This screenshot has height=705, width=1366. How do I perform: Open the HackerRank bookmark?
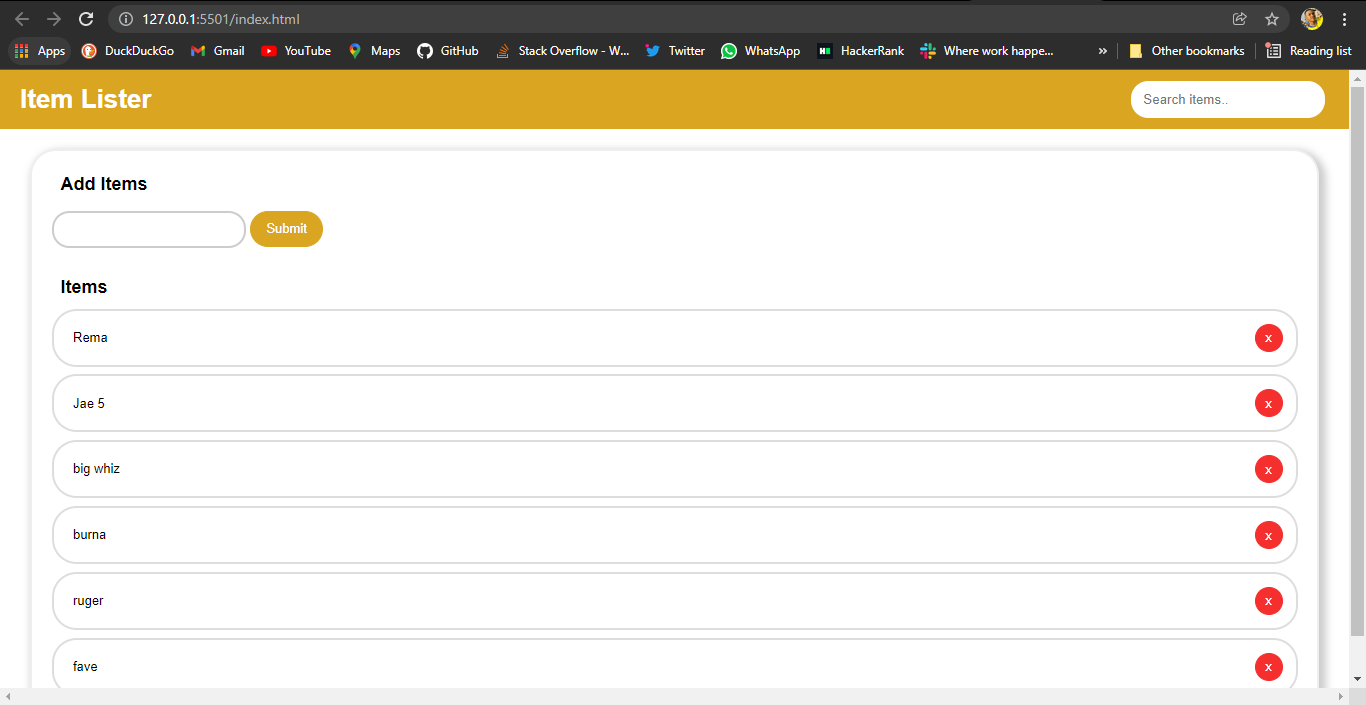coord(861,51)
